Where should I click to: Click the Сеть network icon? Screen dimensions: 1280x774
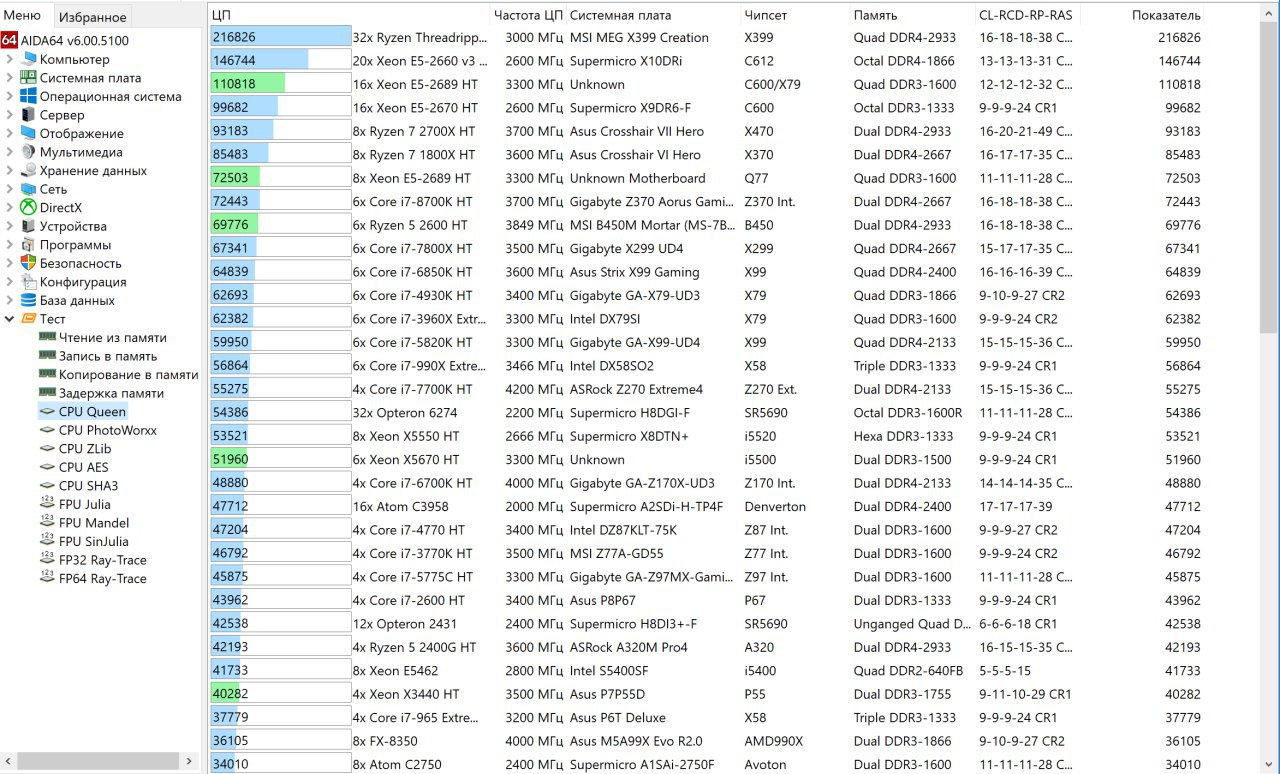point(29,189)
